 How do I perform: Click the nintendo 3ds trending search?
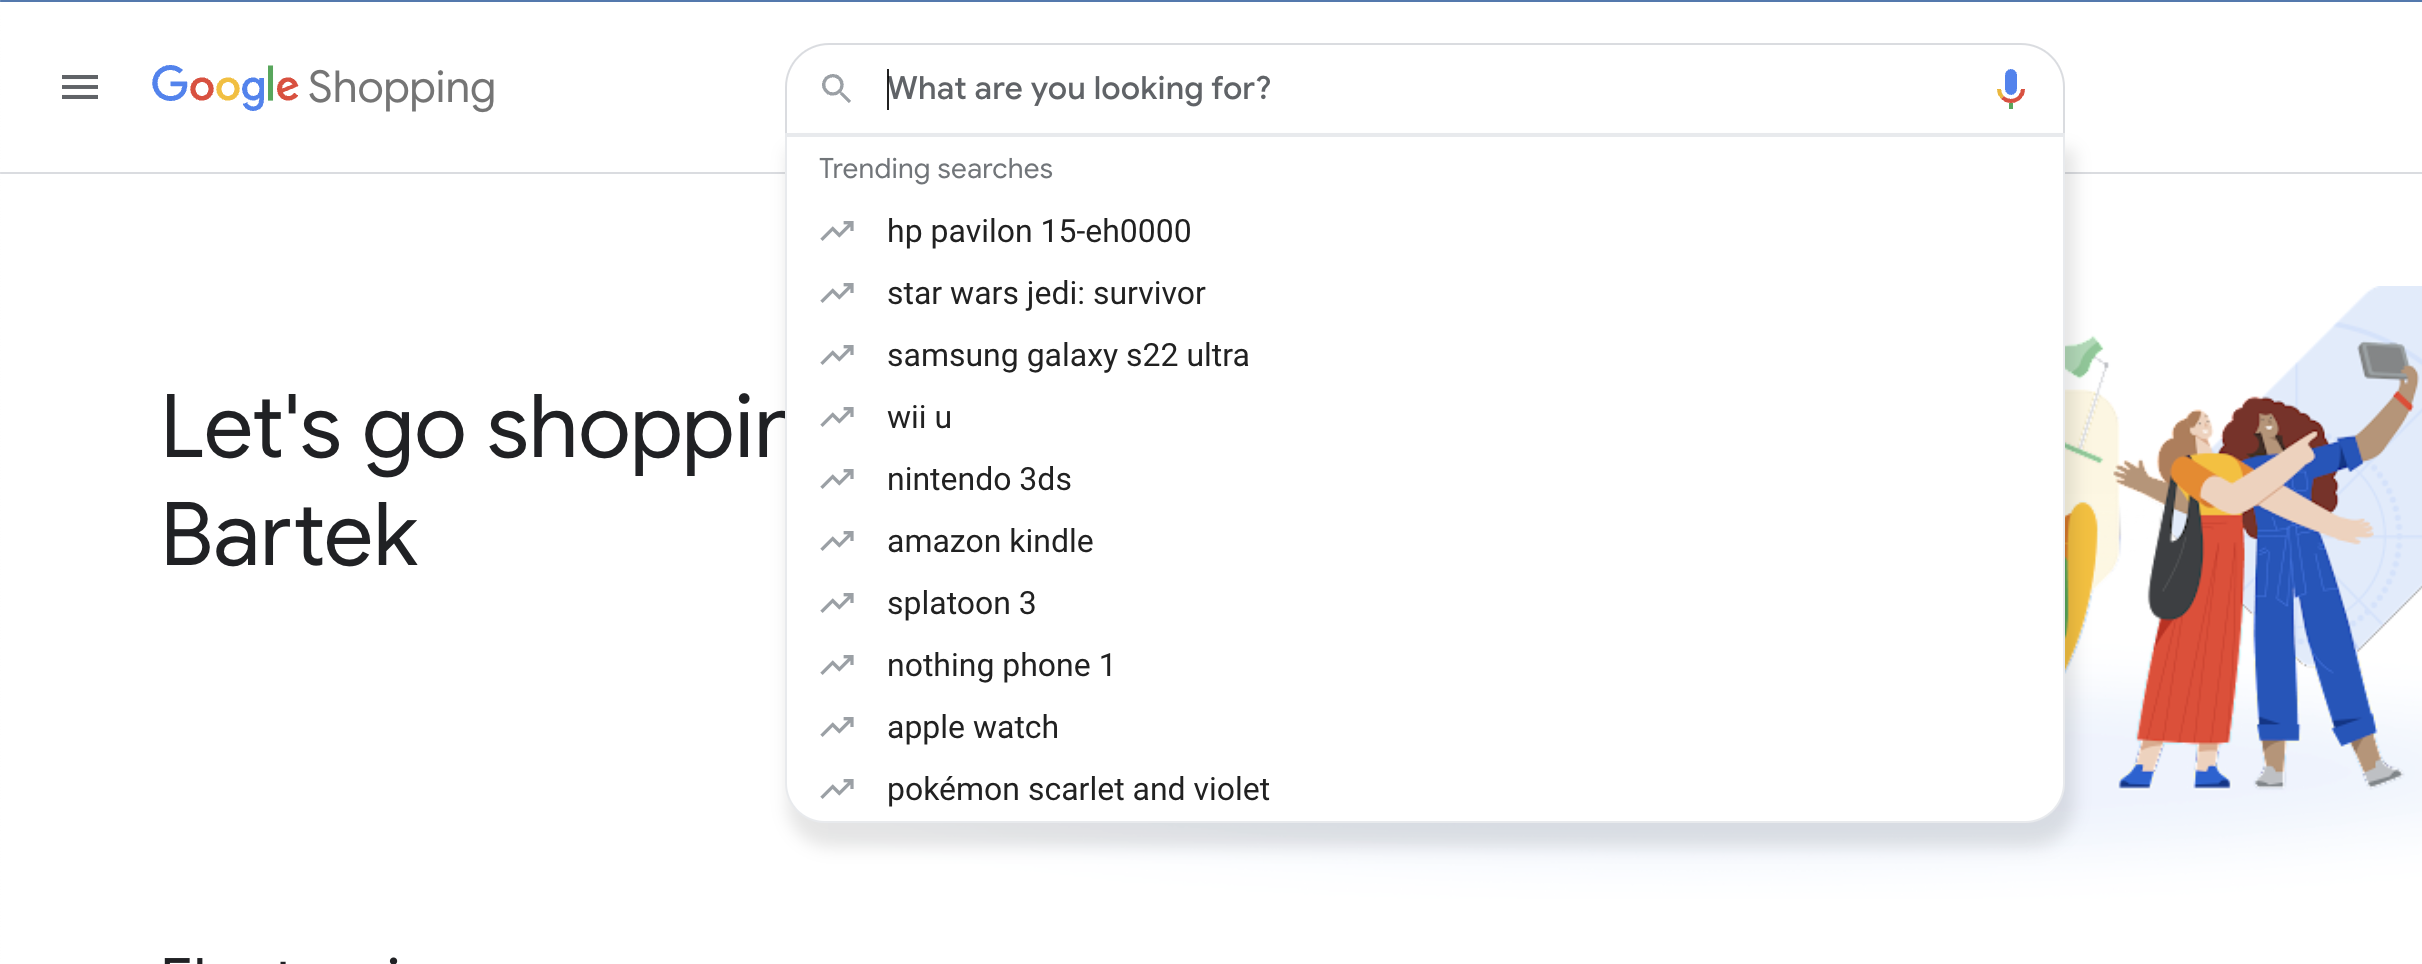[x=978, y=479]
